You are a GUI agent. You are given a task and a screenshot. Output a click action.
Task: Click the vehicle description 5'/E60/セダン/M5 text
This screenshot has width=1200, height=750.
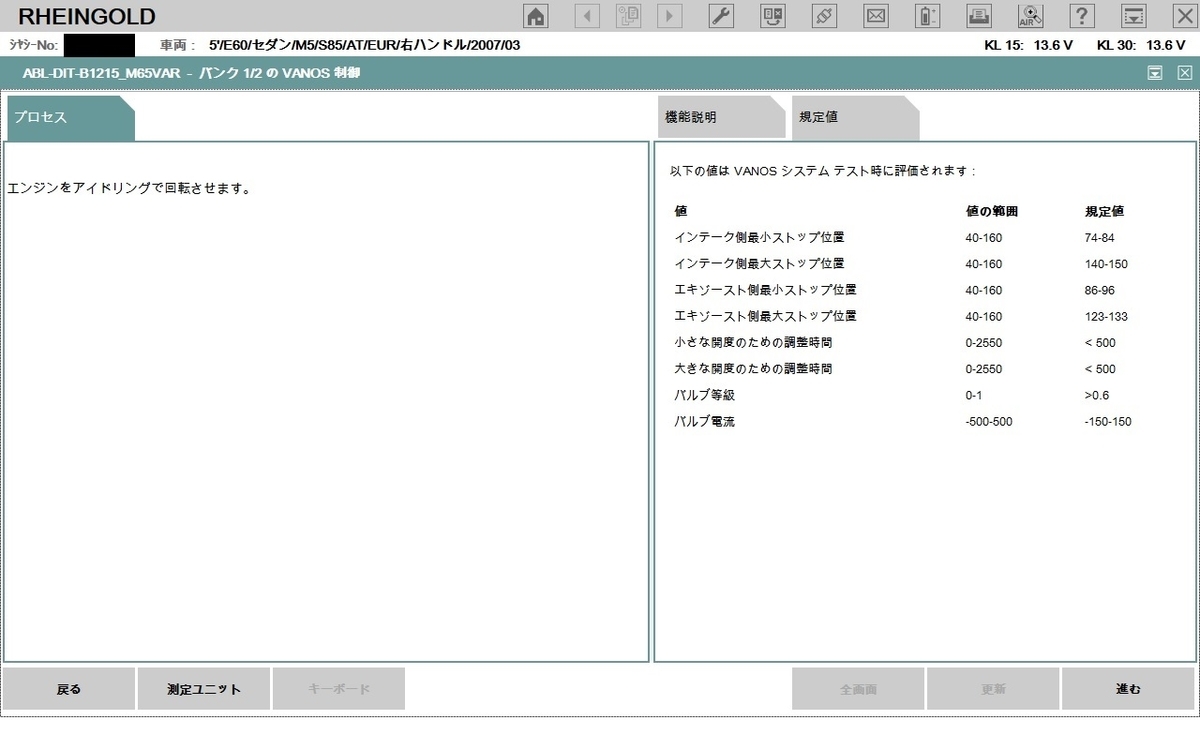point(364,45)
